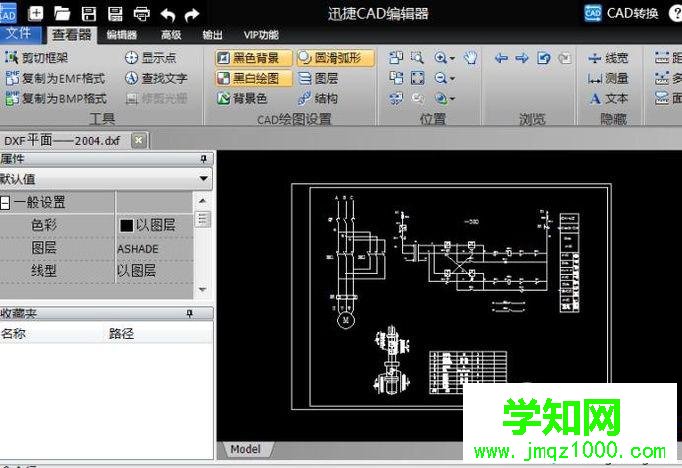
Task: Click the rotate view icon in 浏览 group
Action: [x=544, y=58]
